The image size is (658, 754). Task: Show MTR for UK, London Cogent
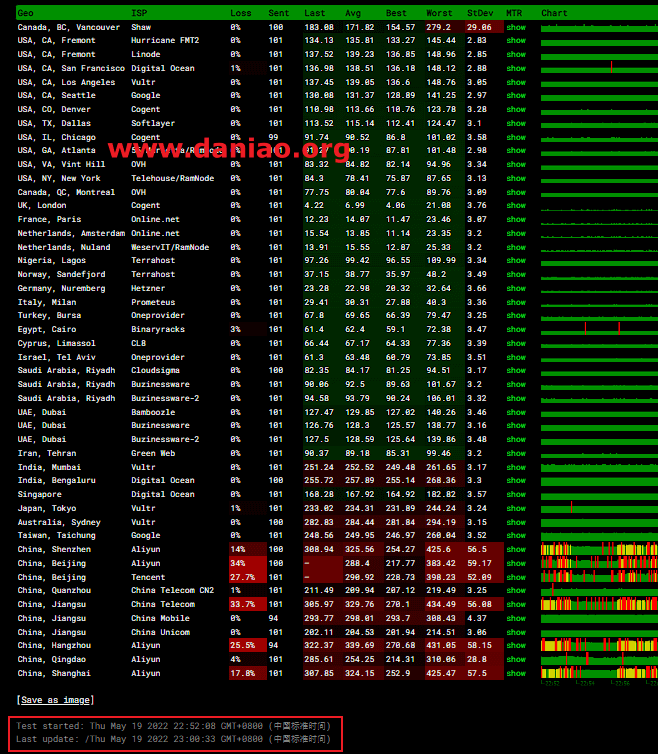click(516, 205)
